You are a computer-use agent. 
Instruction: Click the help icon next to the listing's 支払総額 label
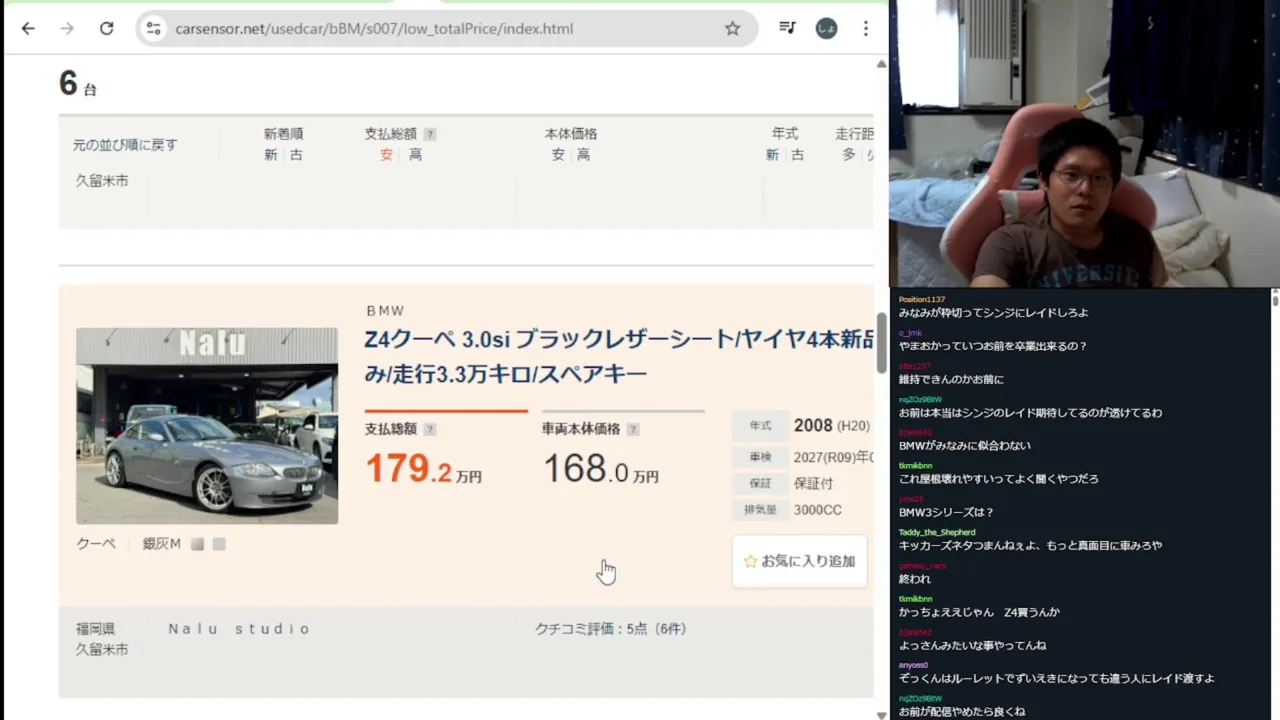[x=430, y=429]
